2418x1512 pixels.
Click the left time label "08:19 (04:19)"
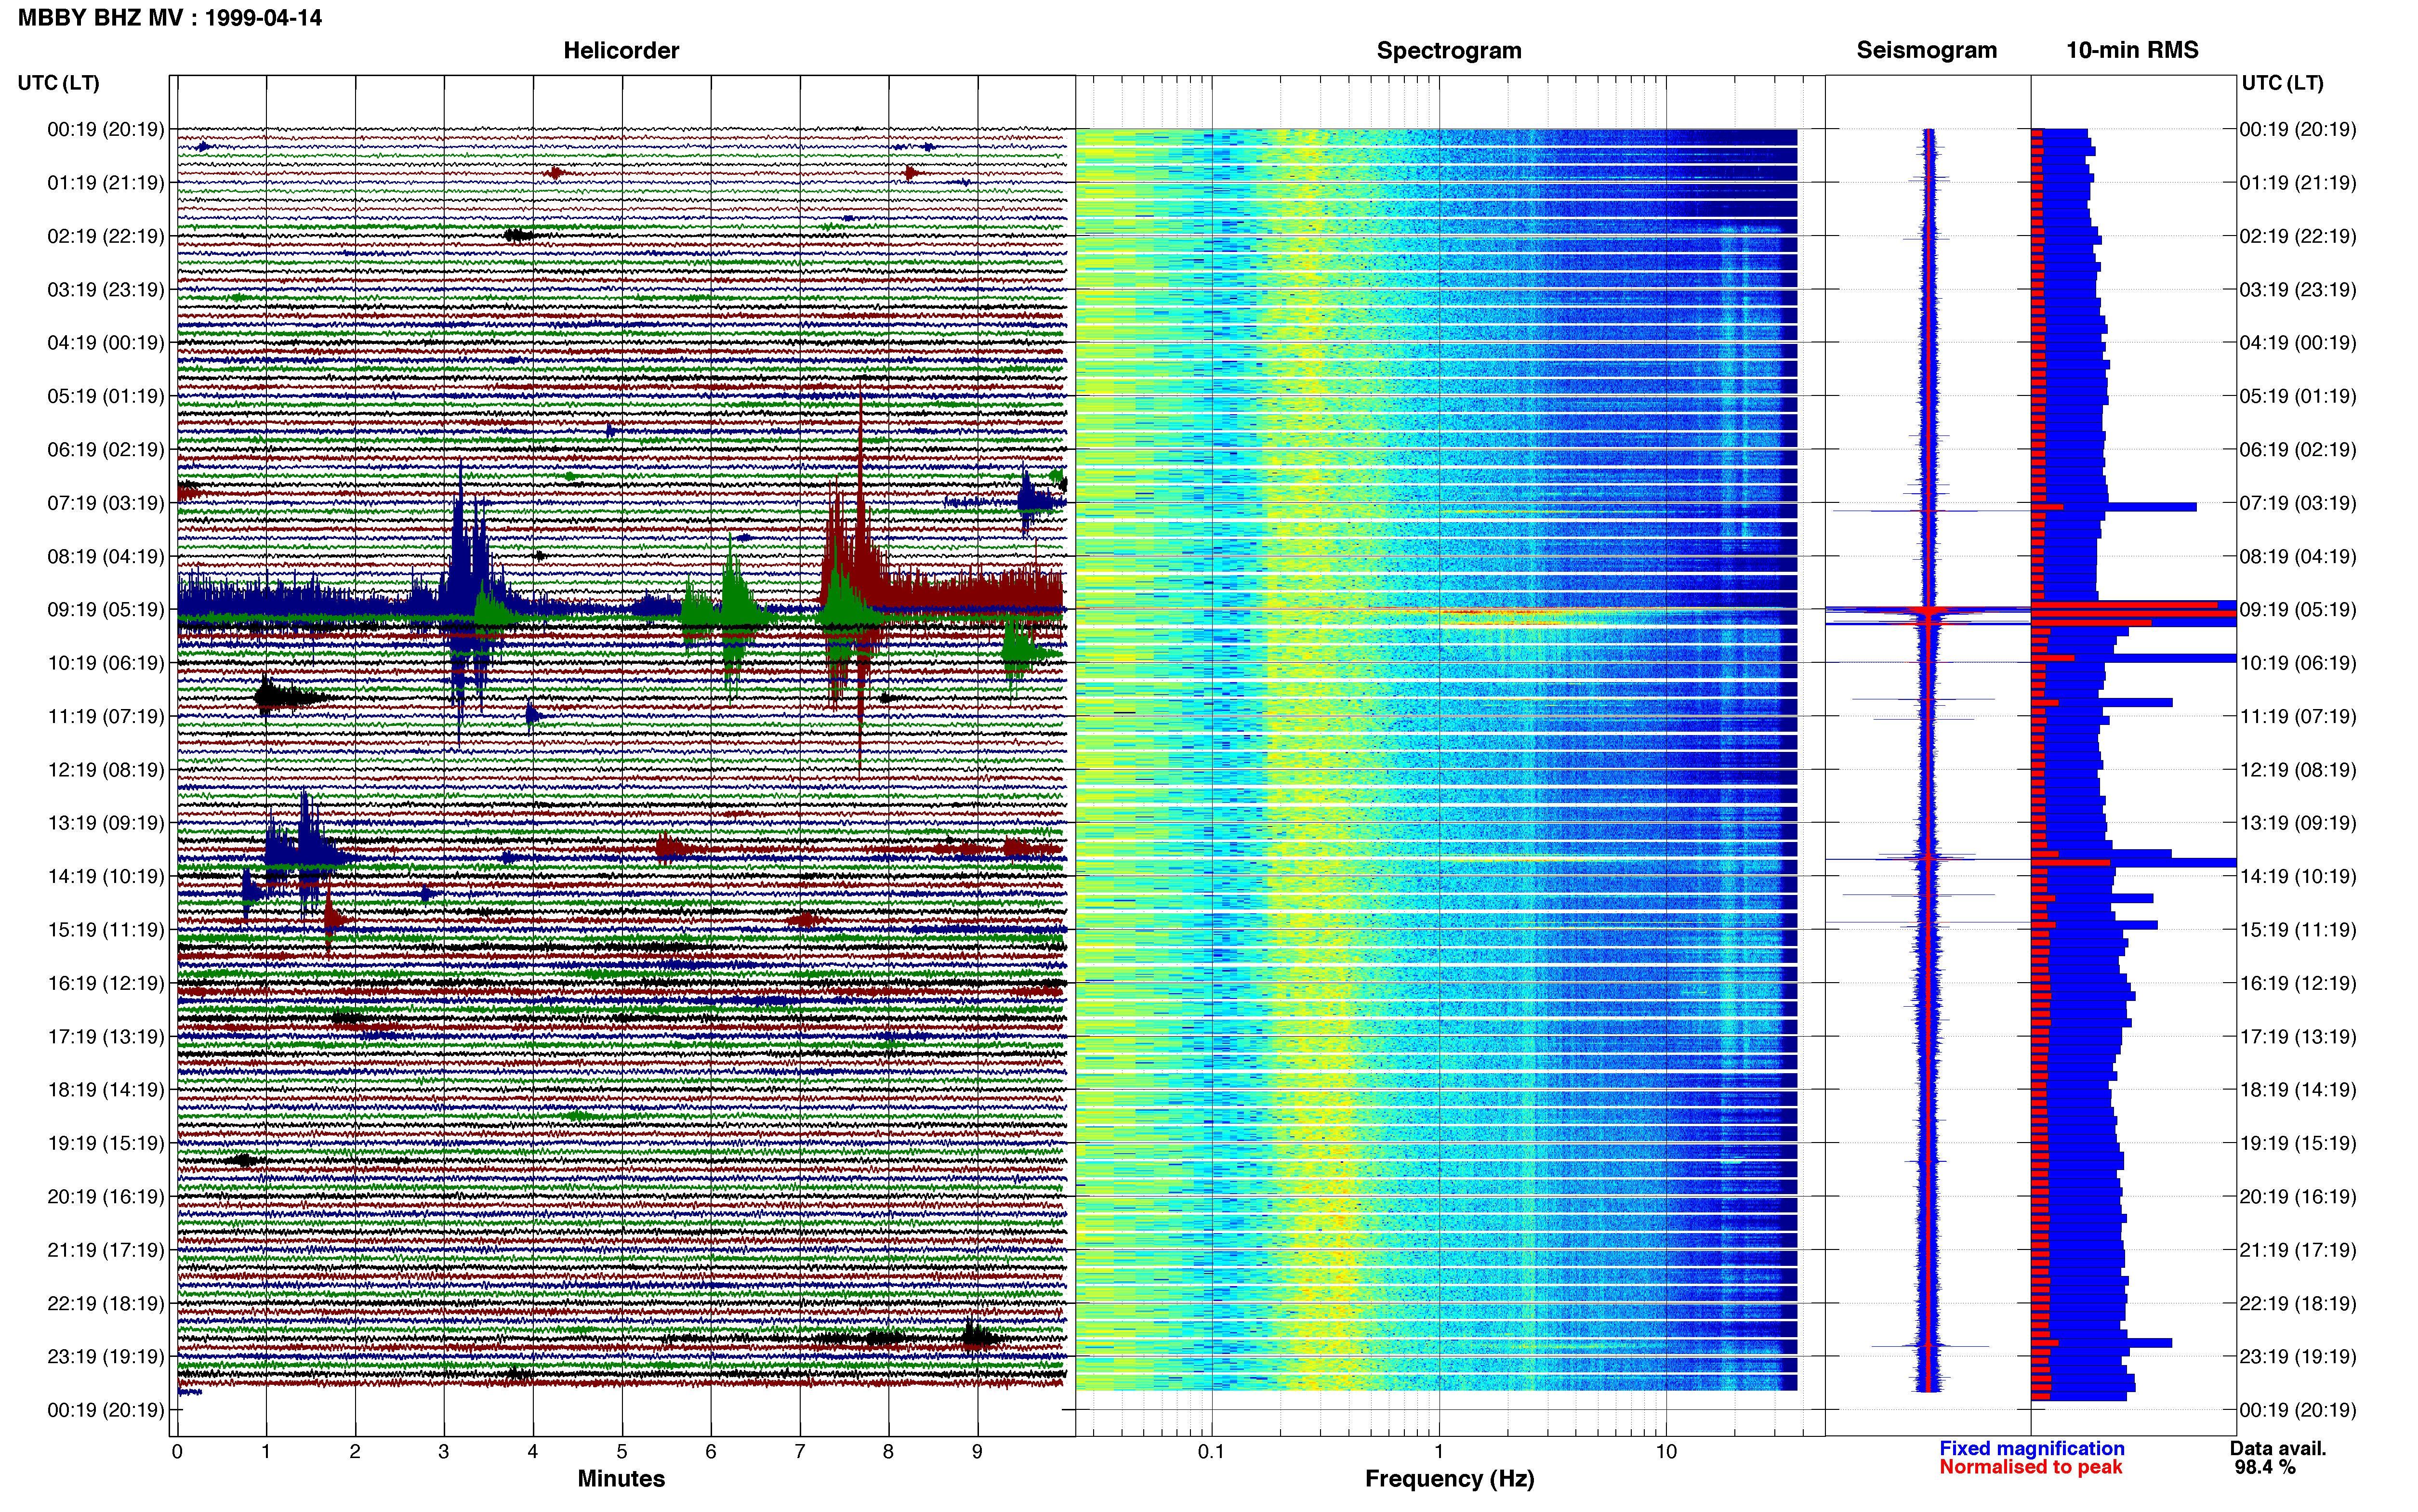coord(105,556)
